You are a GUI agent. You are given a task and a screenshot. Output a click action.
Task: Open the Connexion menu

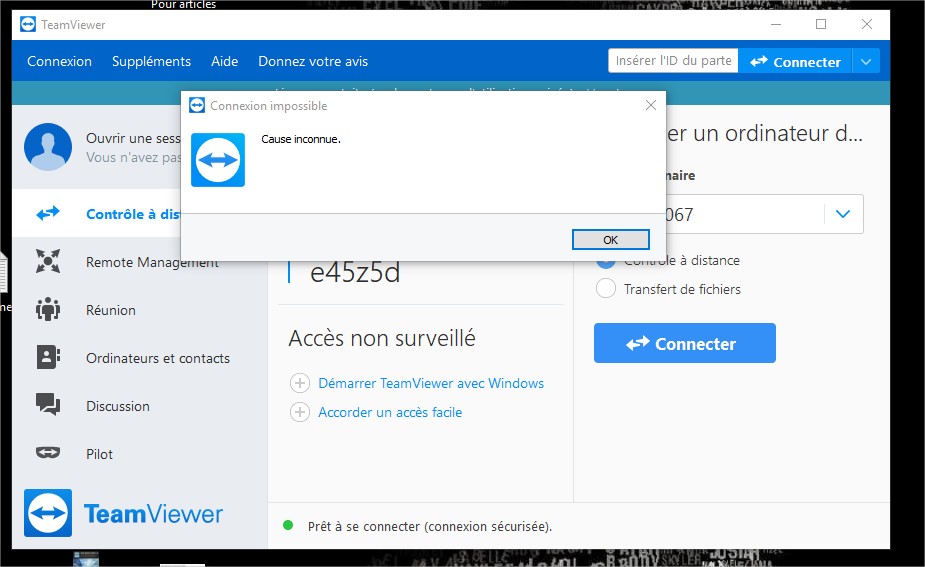click(60, 61)
